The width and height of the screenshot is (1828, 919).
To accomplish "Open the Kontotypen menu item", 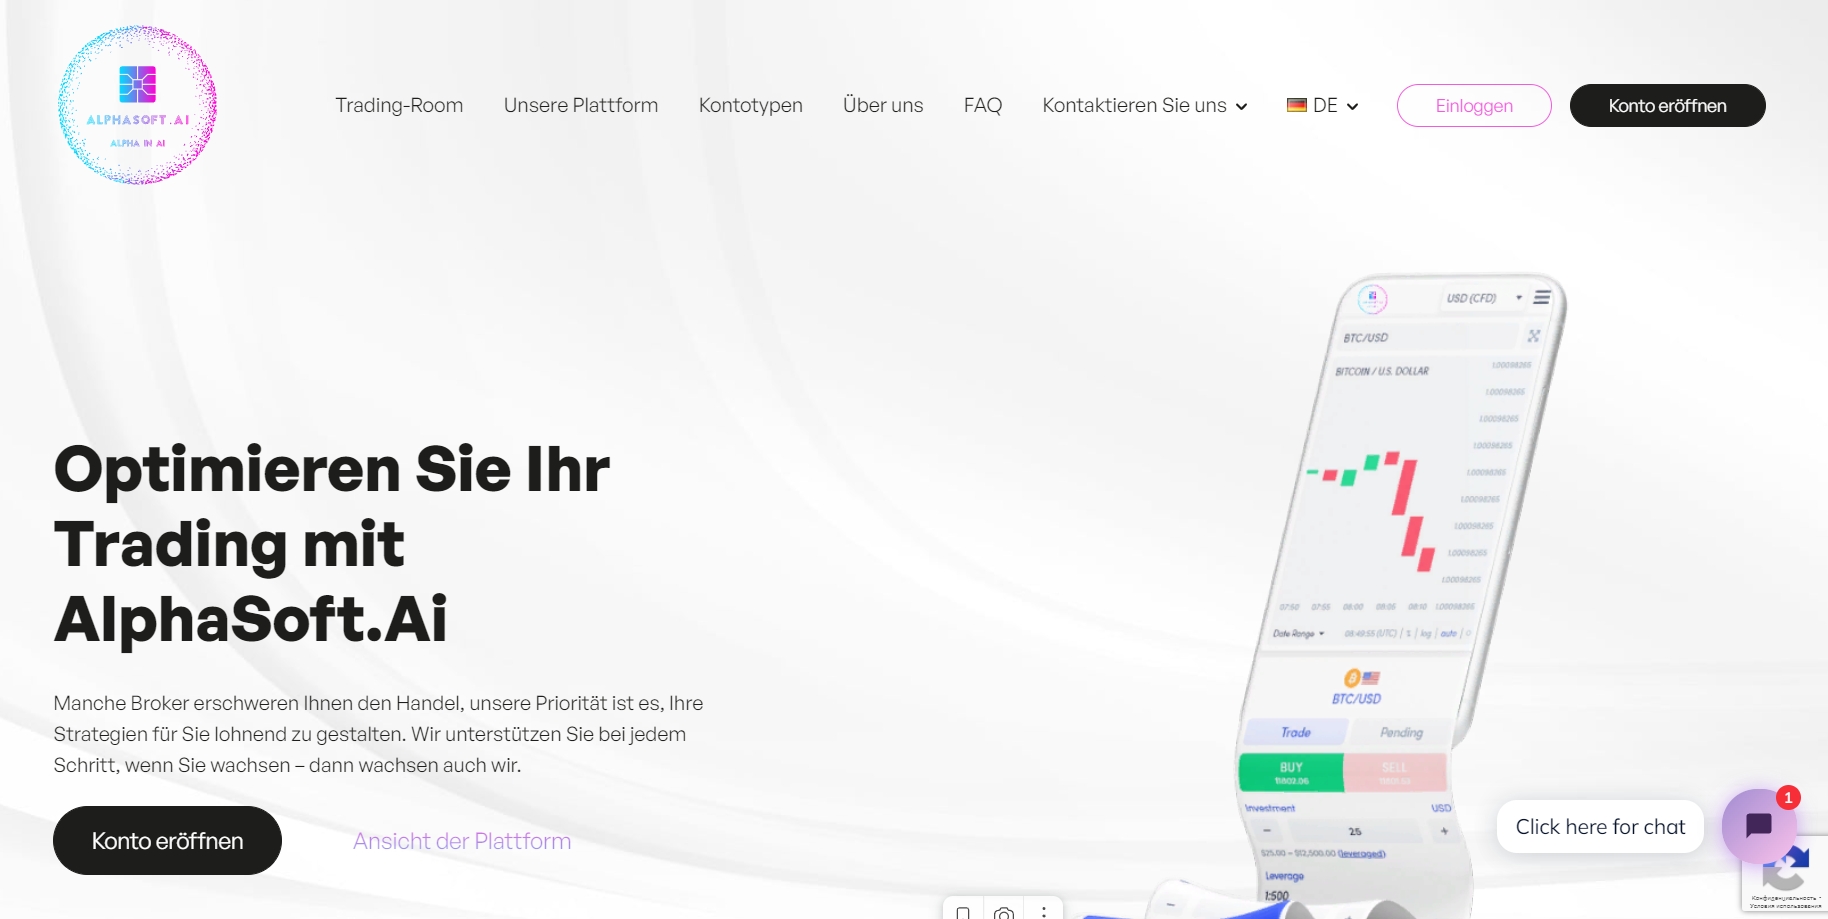I will click(x=750, y=106).
